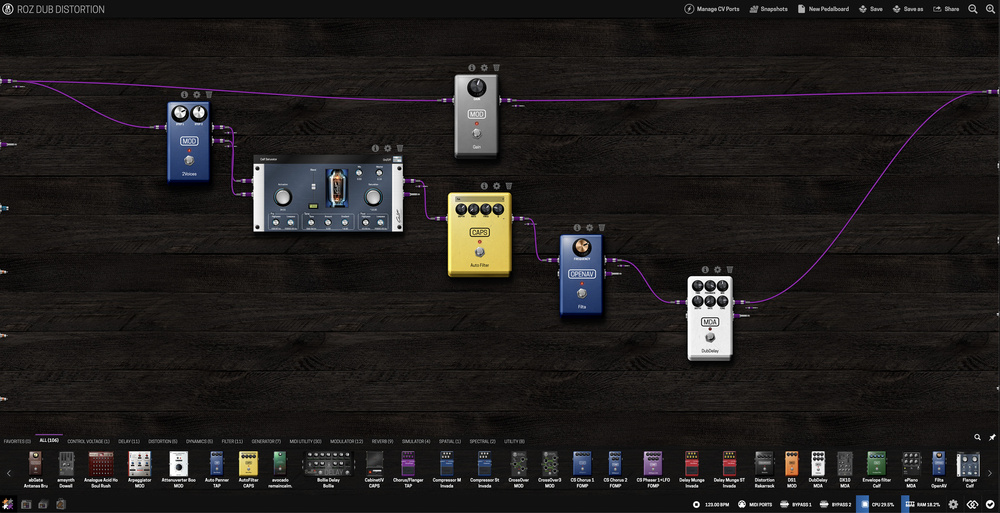The width and height of the screenshot is (1000, 513).
Task: Pick the Bollie Delay plugin thumbnail
Action: coord(328,463)
